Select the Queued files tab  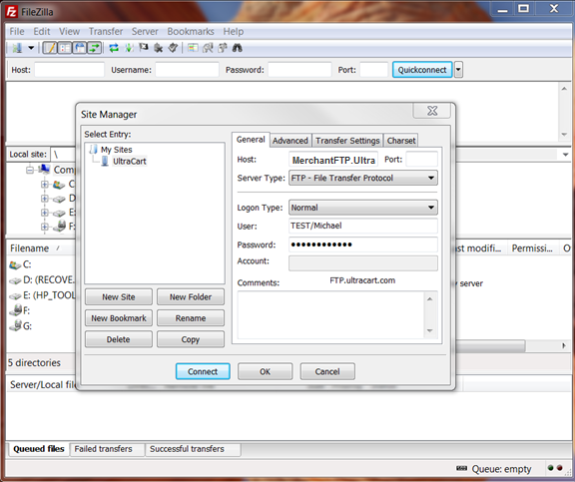click(x=39, y=449)
